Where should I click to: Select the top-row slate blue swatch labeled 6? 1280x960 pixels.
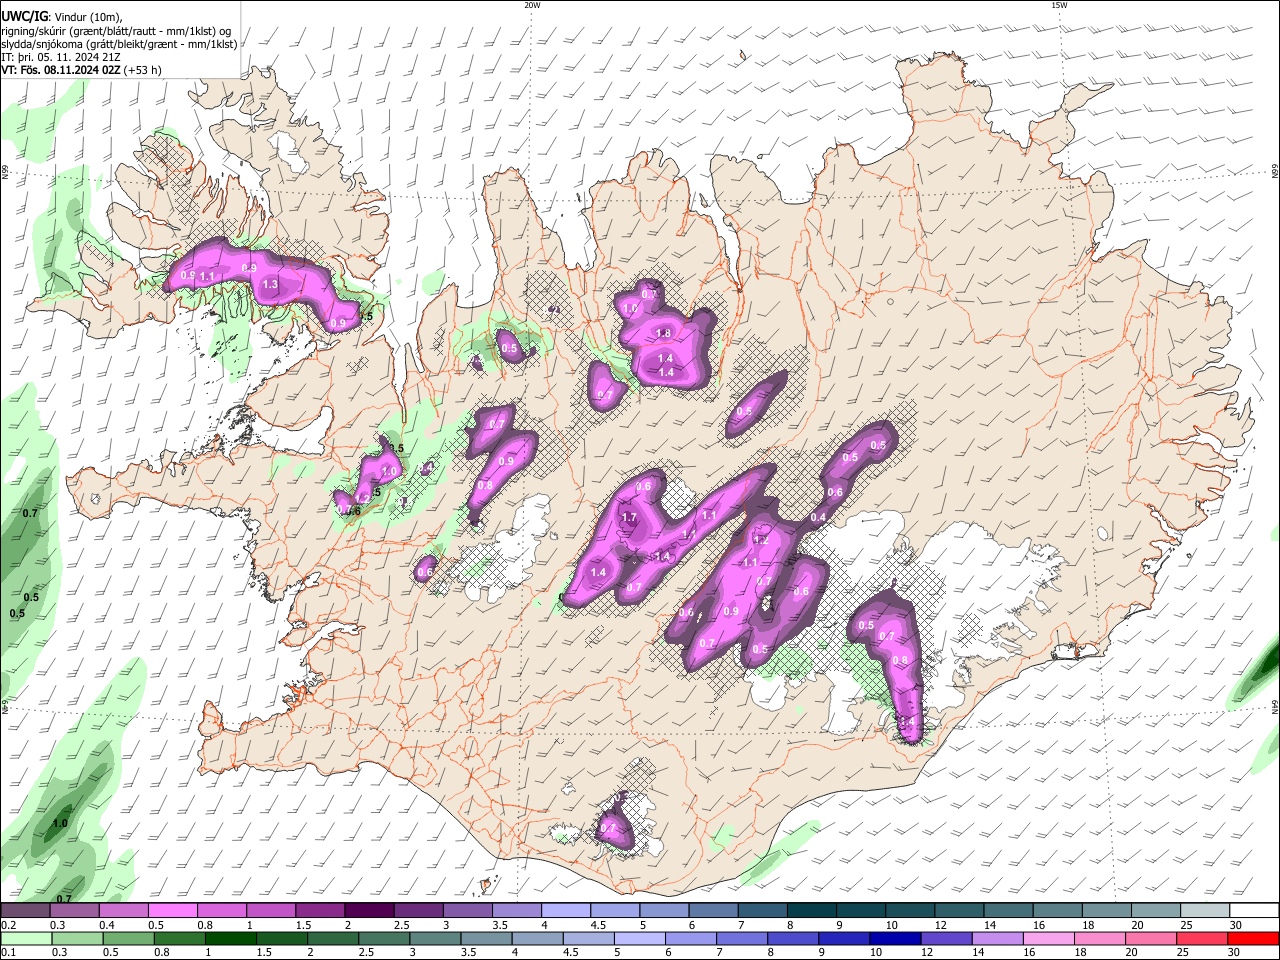(x=713, y=911)
